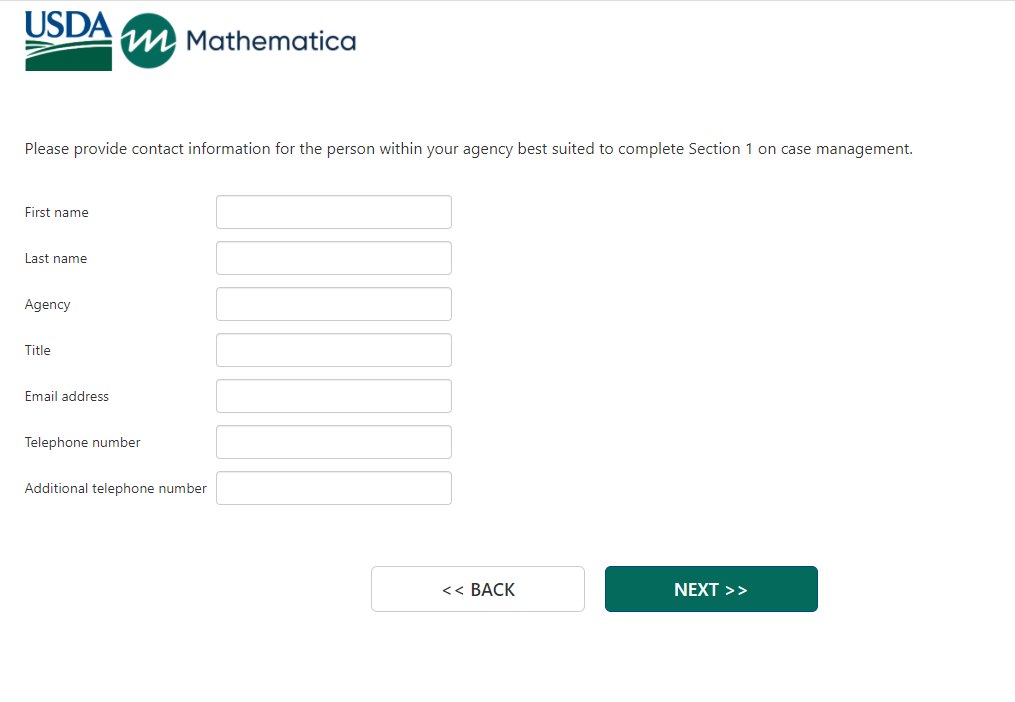The image size is (1015, 702).
Task: Focus the Email address field
Action: [333, 396]
